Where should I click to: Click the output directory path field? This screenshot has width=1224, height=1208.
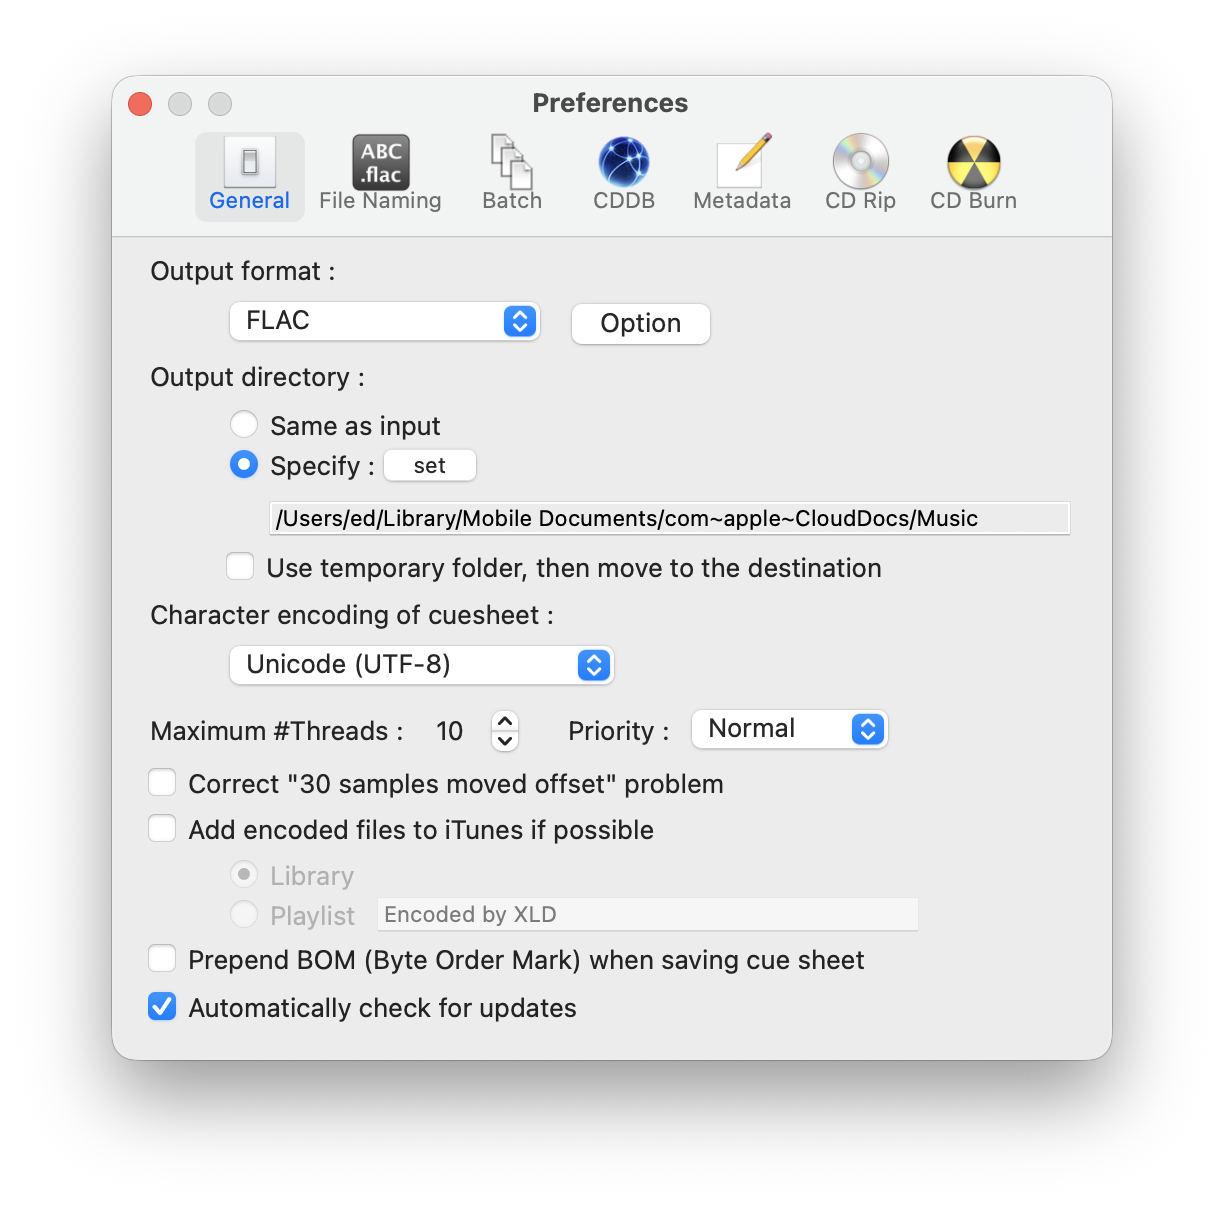(x=670, y=518)
